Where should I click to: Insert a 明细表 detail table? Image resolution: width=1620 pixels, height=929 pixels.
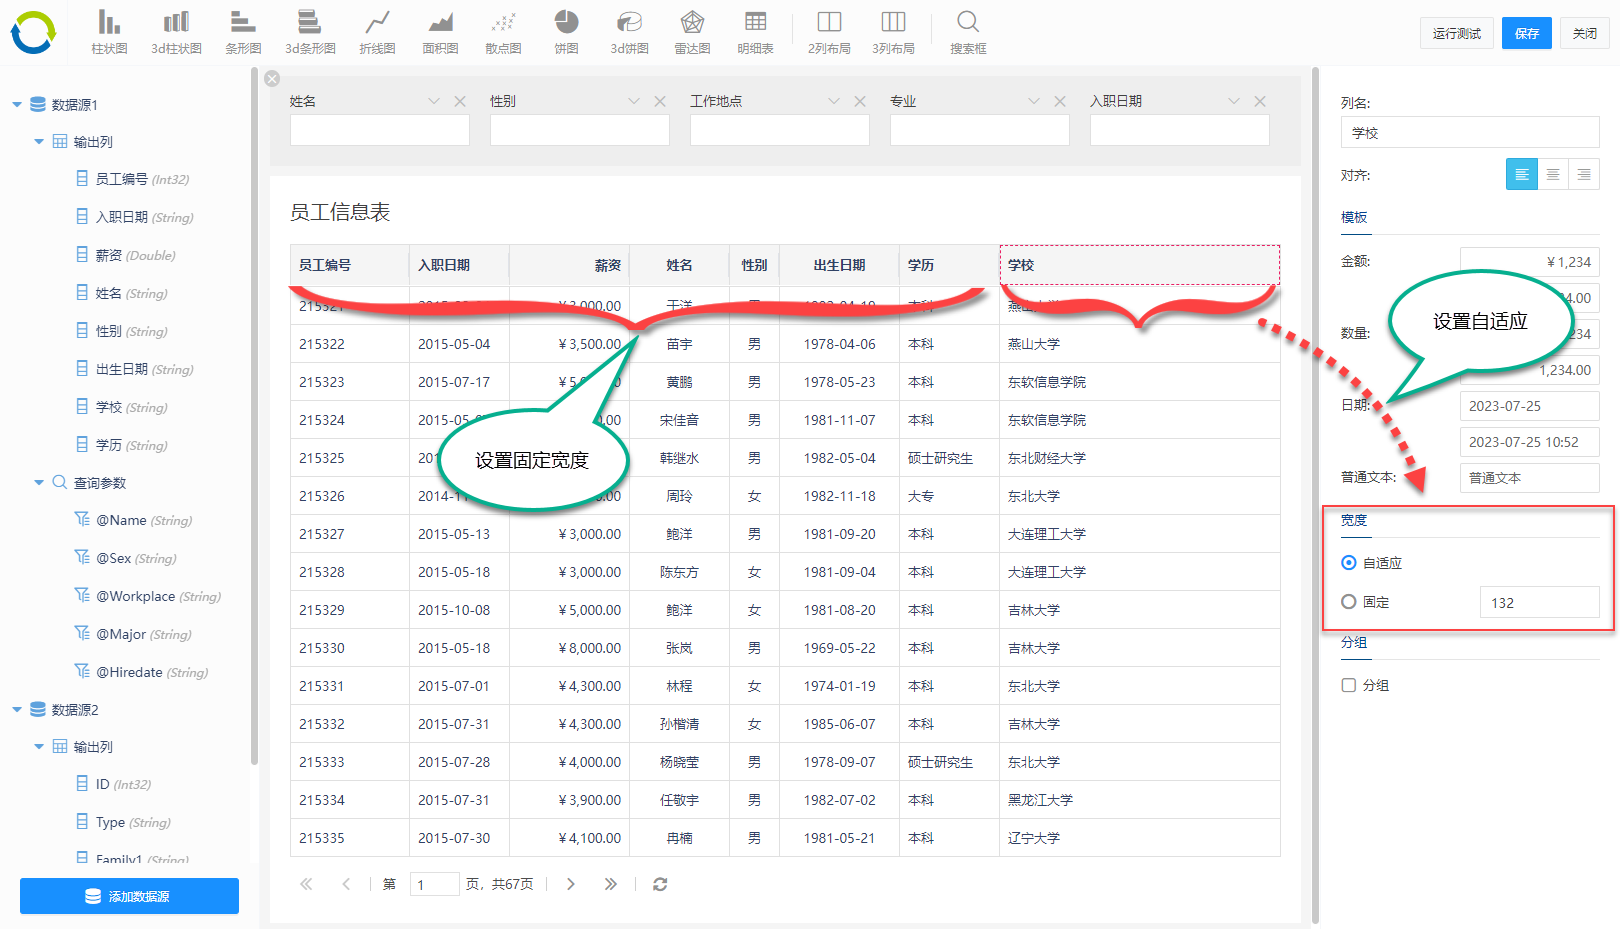(x=755, y=32)
